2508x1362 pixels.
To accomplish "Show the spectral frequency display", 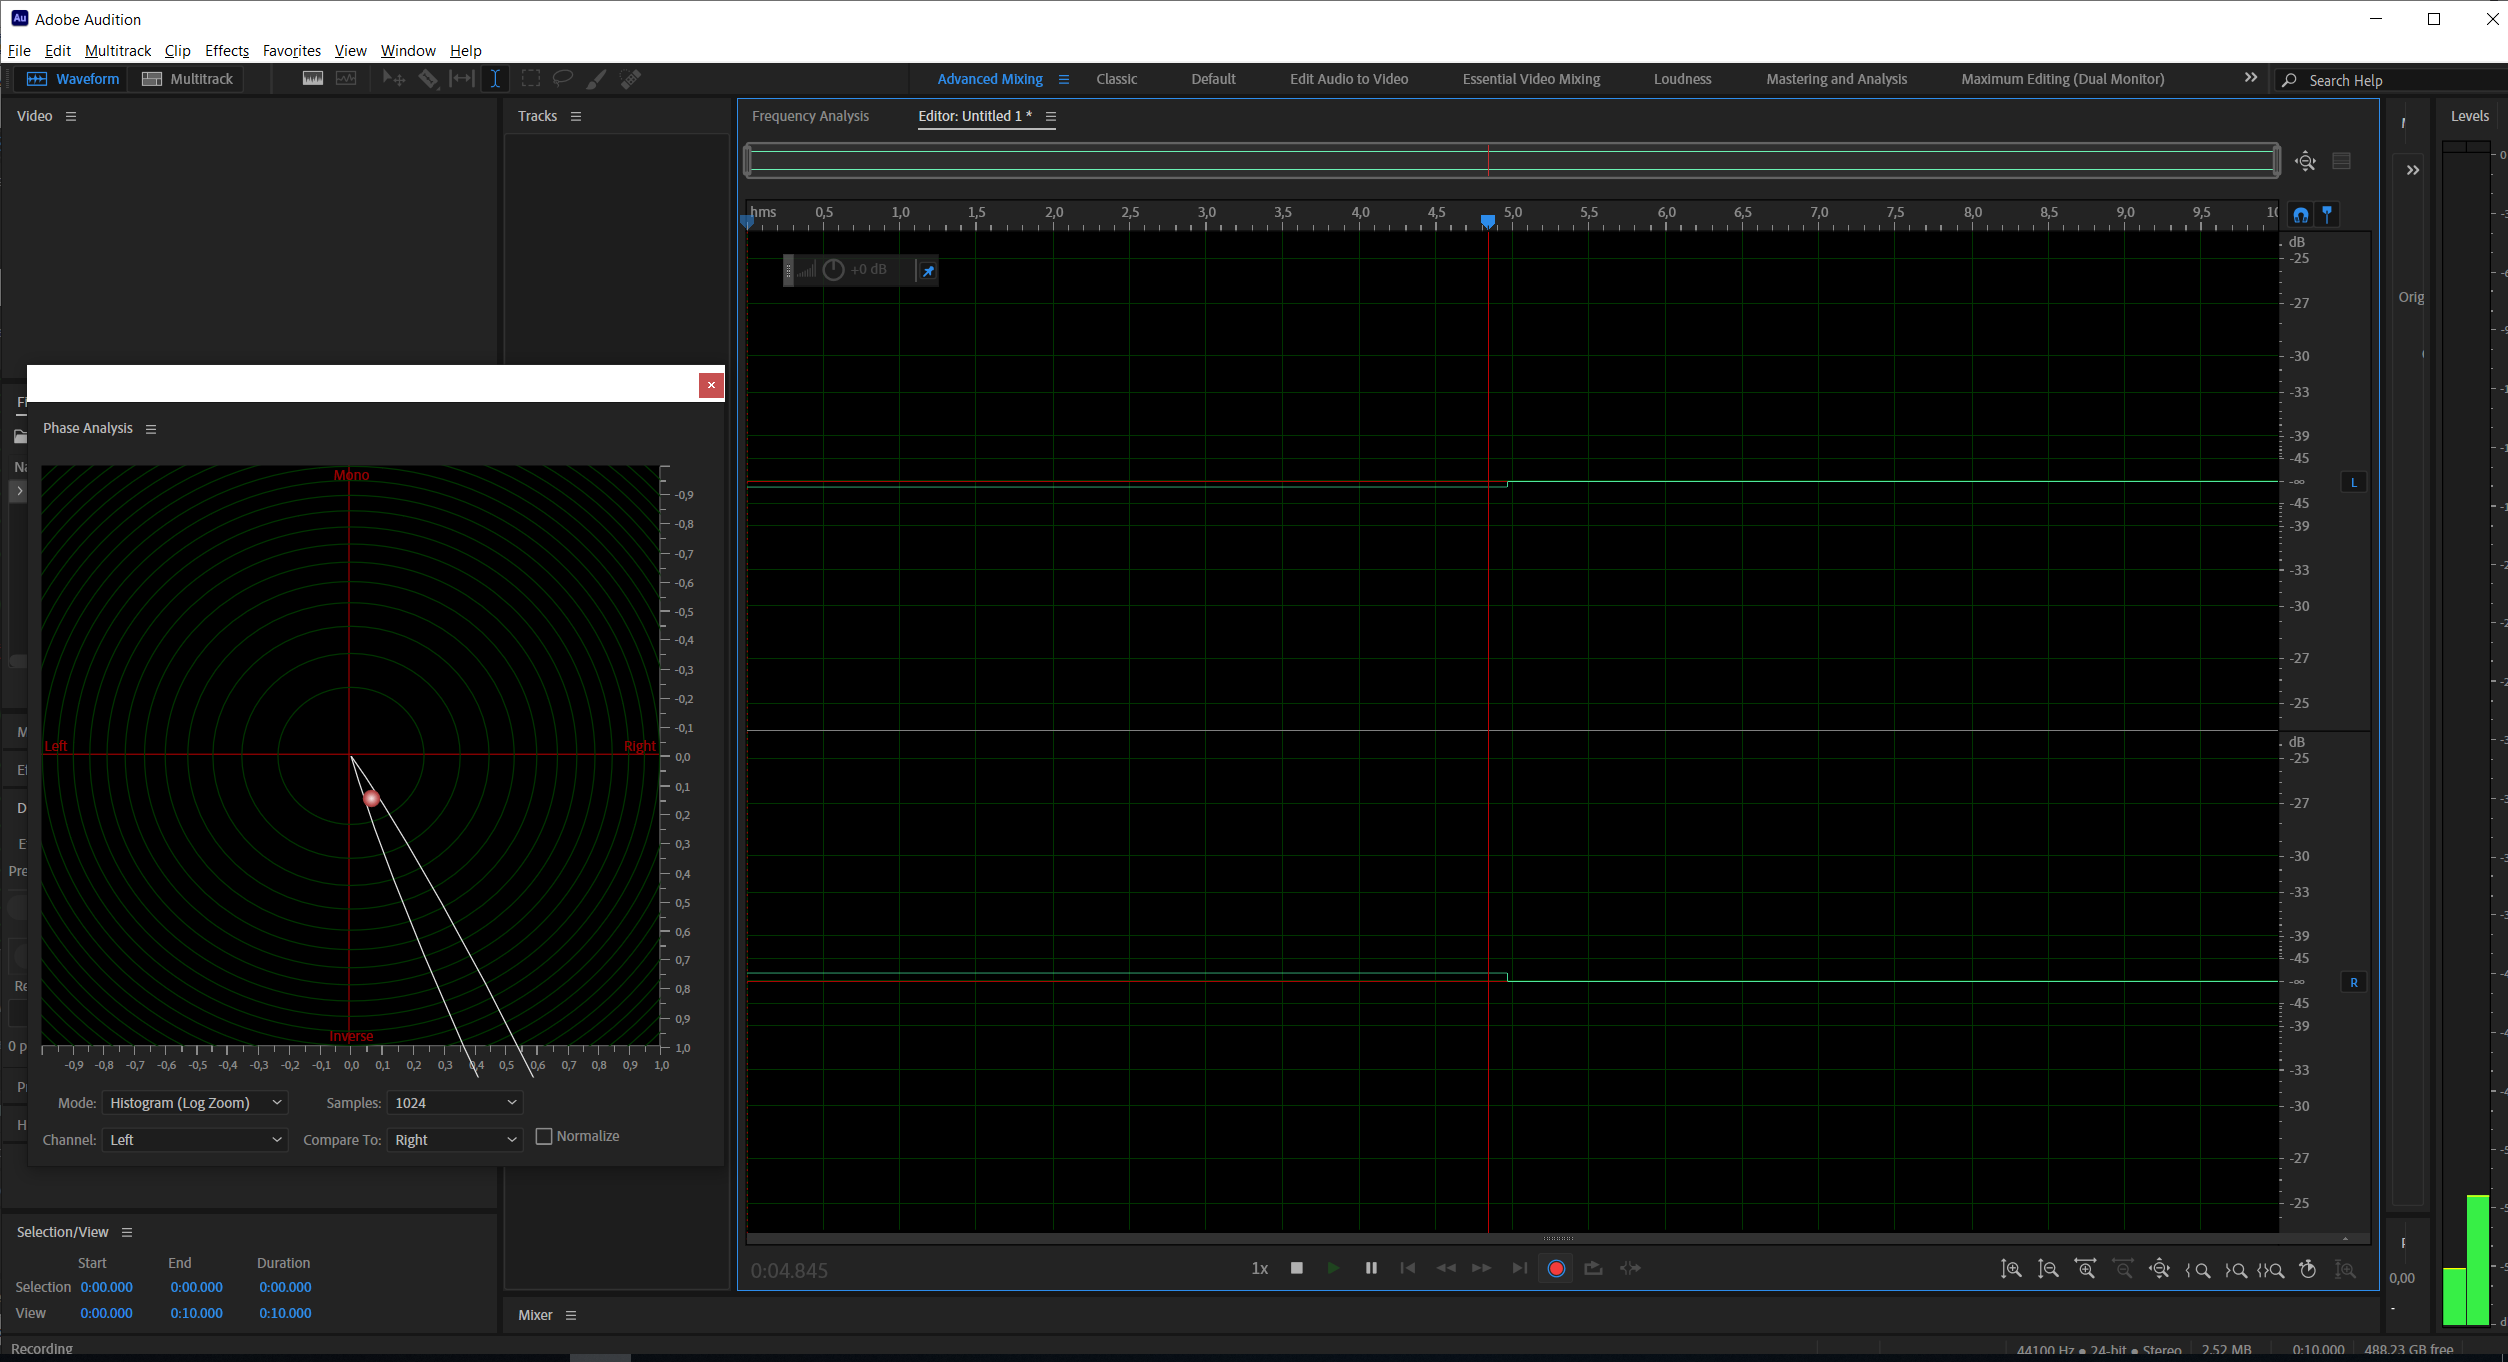I will point(313,79).
